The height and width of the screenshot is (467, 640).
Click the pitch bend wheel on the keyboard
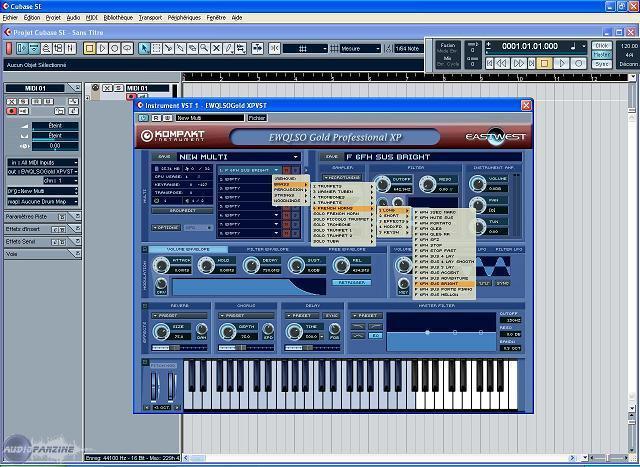tap(154, 385)
